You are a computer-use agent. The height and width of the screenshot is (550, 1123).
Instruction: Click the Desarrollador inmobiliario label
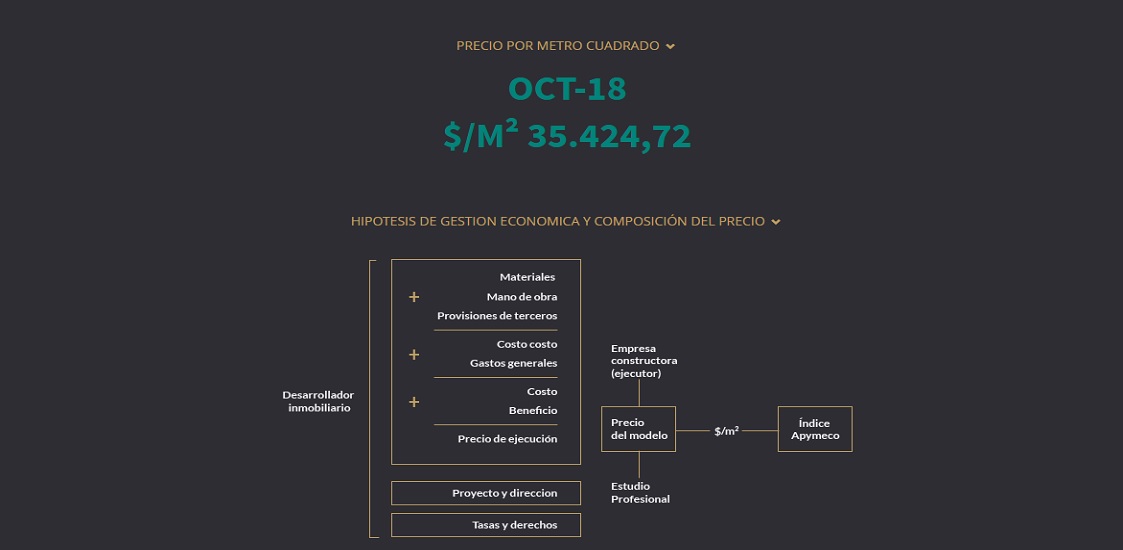tap(318, 401)
